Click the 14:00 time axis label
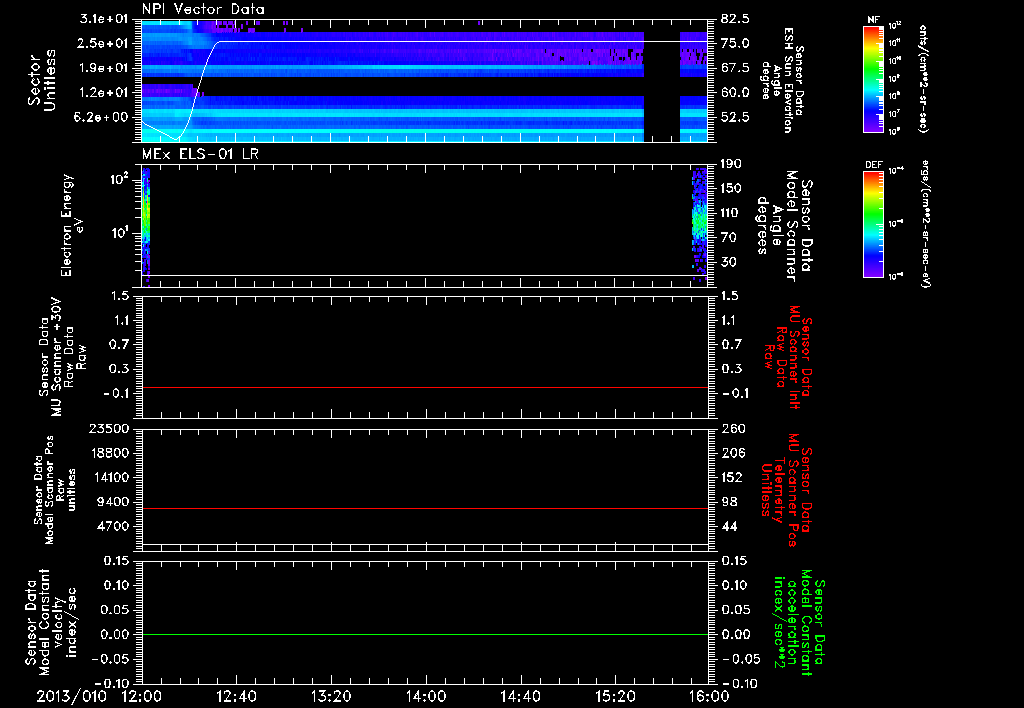1024x708 pixels. point(426,696)
